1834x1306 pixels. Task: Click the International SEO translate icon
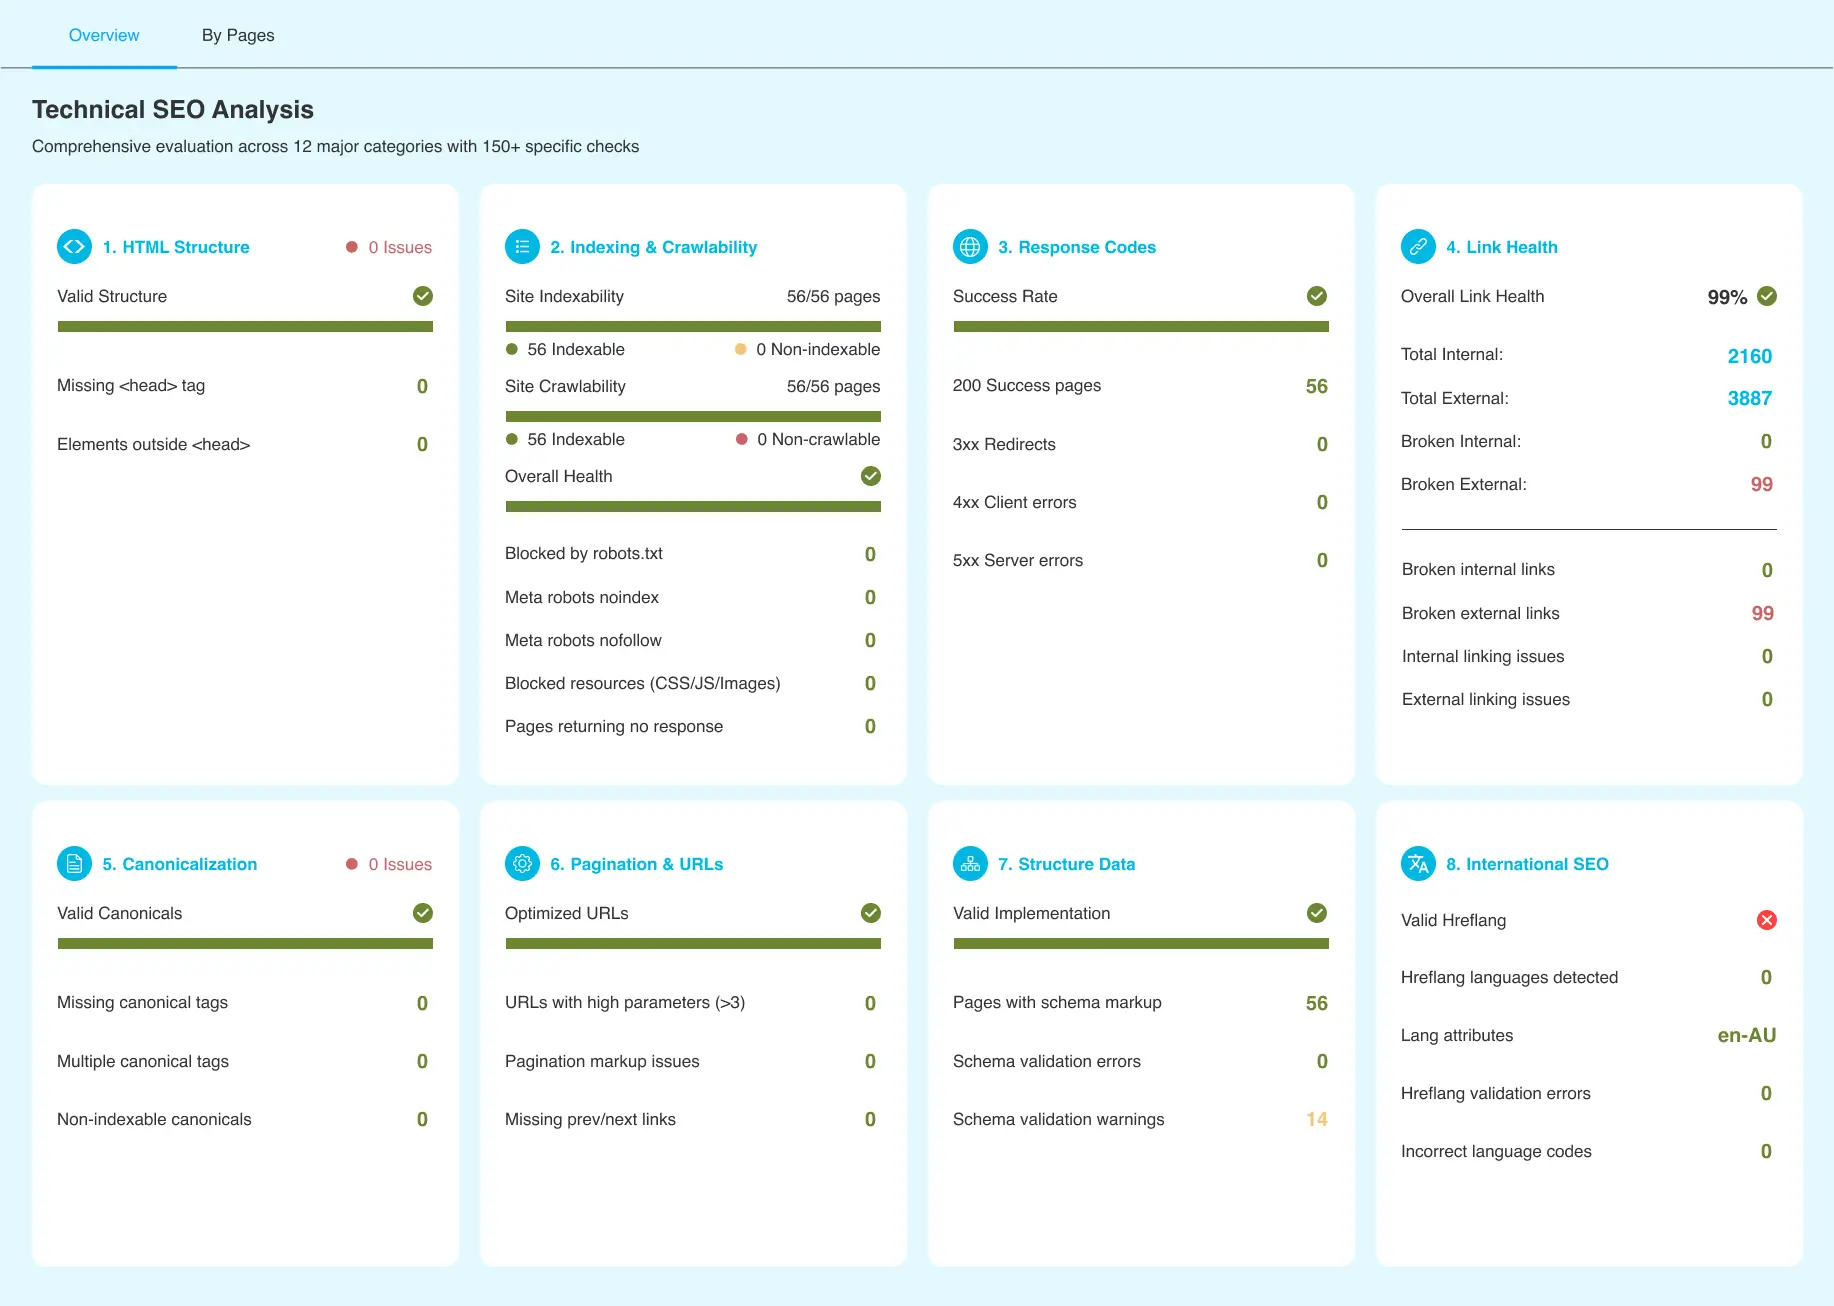1418,864
